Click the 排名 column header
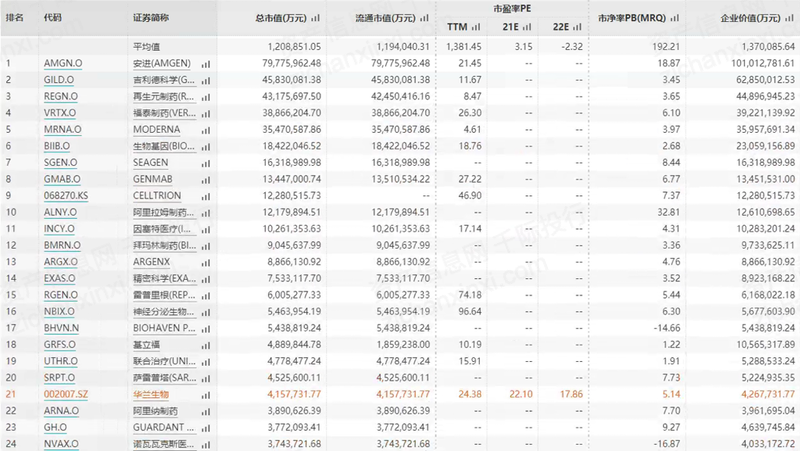This screenshot has width=800, height=451. pyautogui.click(x=15, y=18)
